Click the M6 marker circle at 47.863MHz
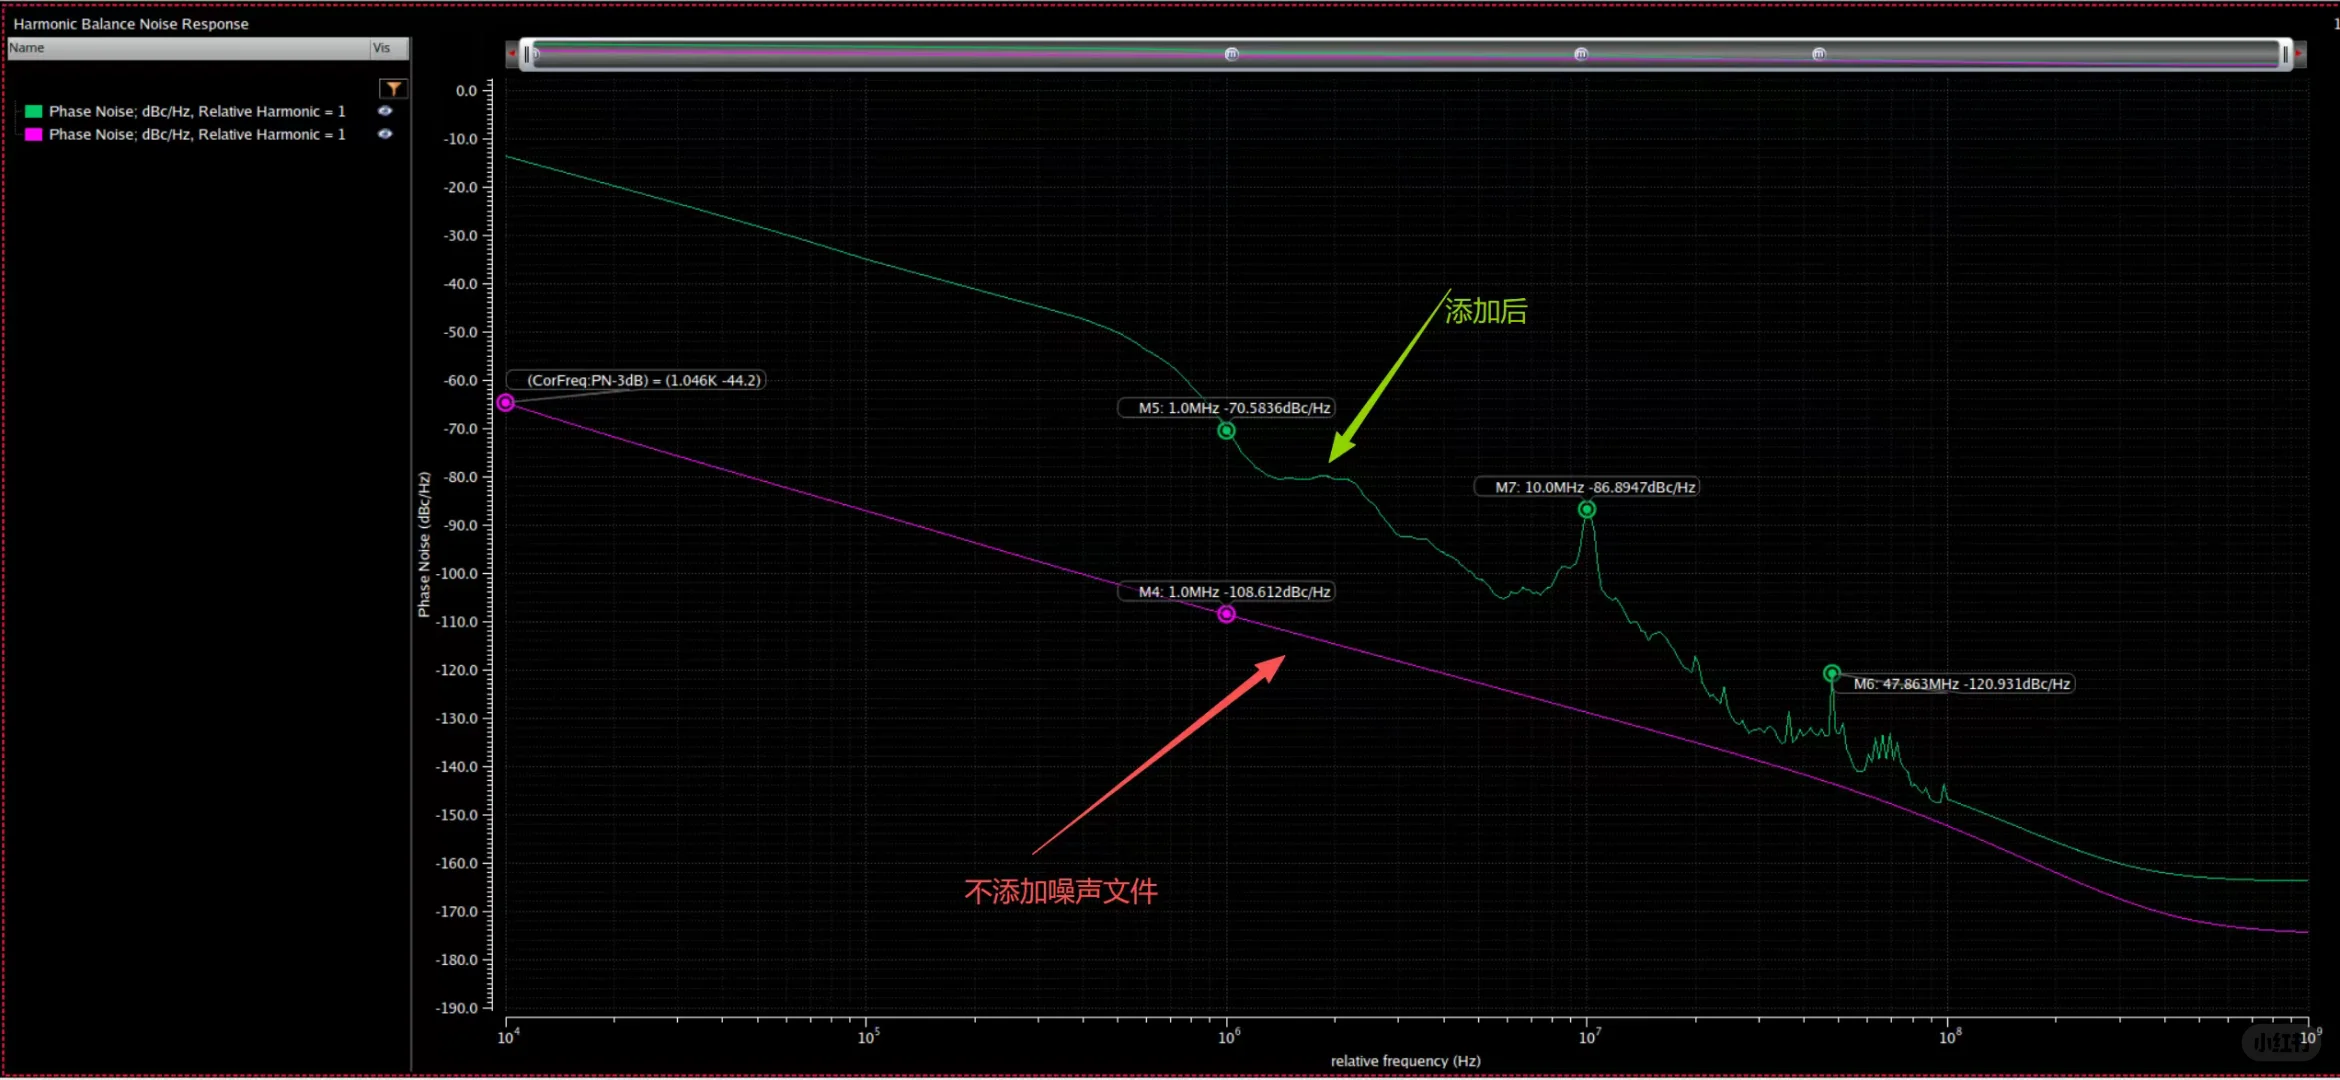This screenshot has height=1080, width=2340. (1831, 673)
